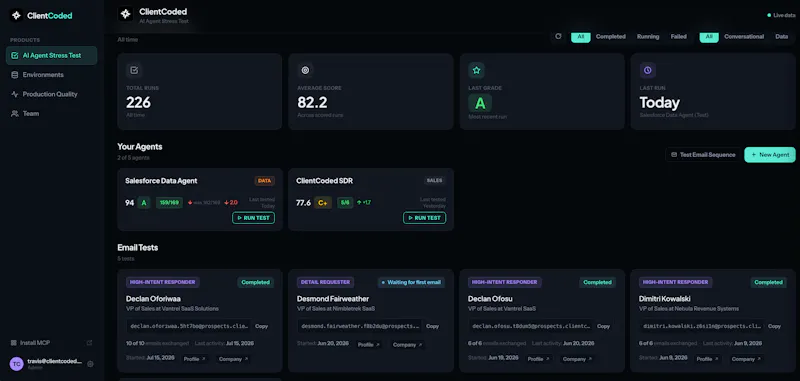
Task: Click the Last Grade star icon
Action: [x=477, y=70]
